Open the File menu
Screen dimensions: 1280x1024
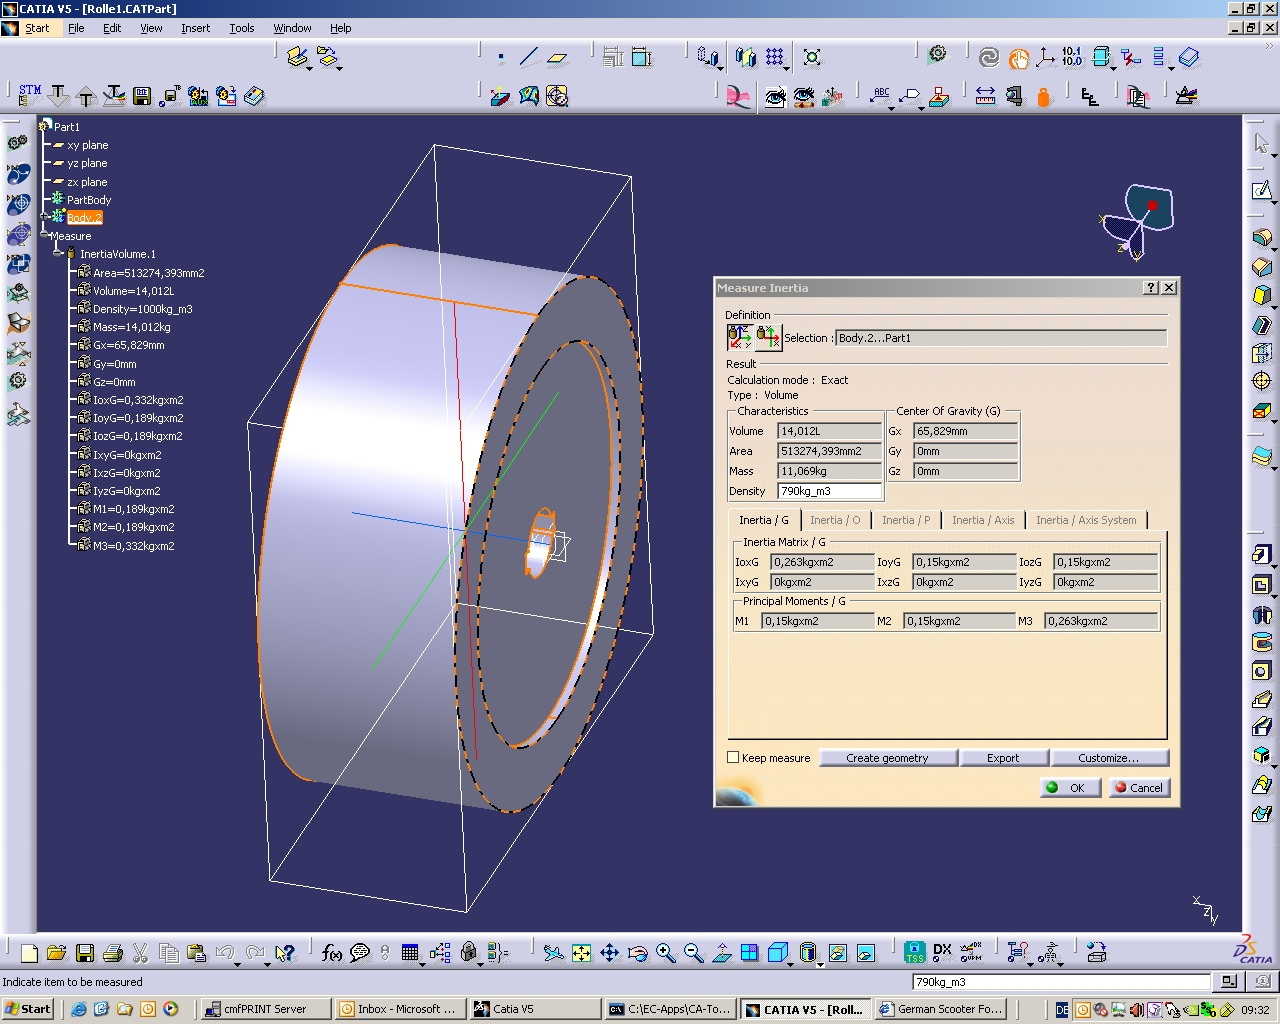(x=76, y=28)
